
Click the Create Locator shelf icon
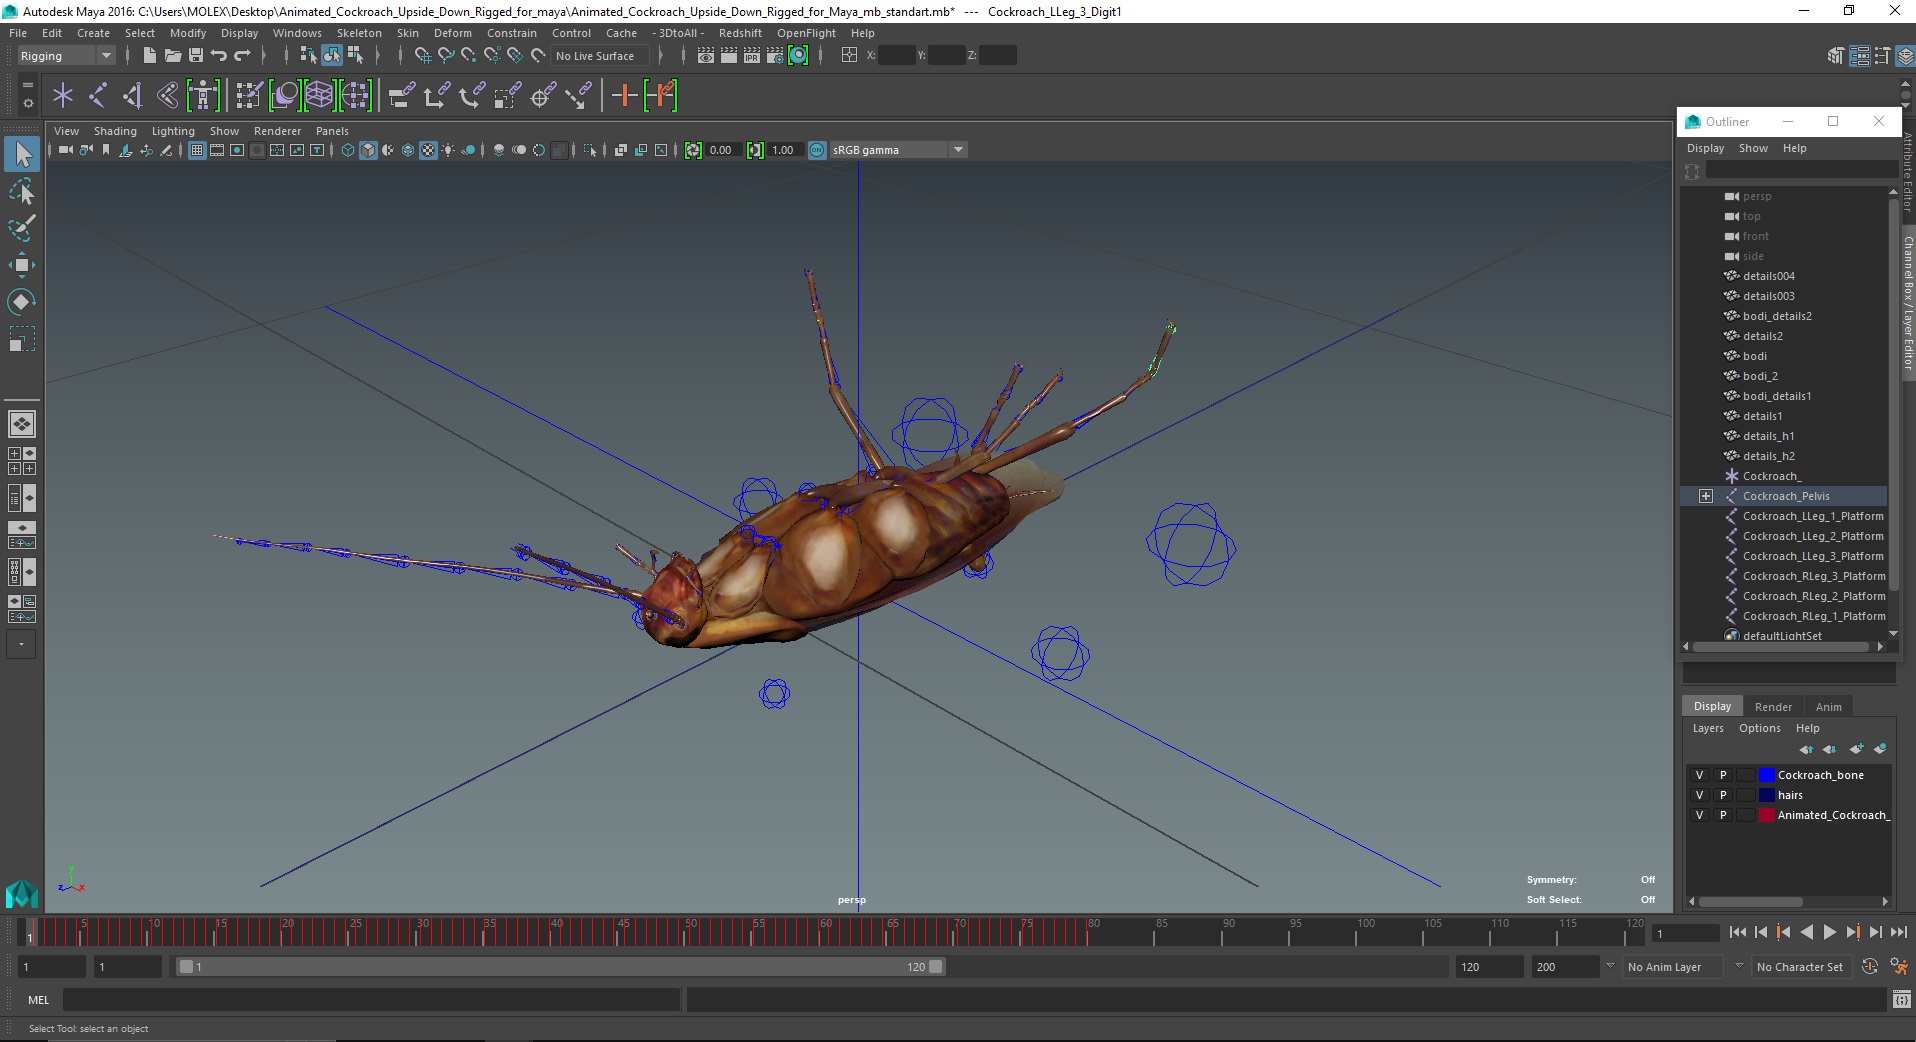click(x=63, y=96)
